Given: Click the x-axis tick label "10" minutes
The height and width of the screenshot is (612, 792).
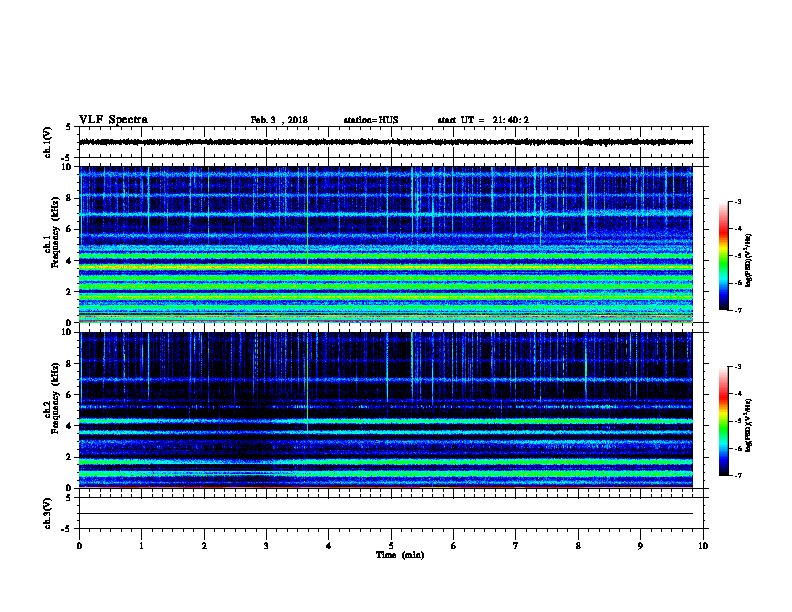Looking at the screenshot, I should coord(703,546).
